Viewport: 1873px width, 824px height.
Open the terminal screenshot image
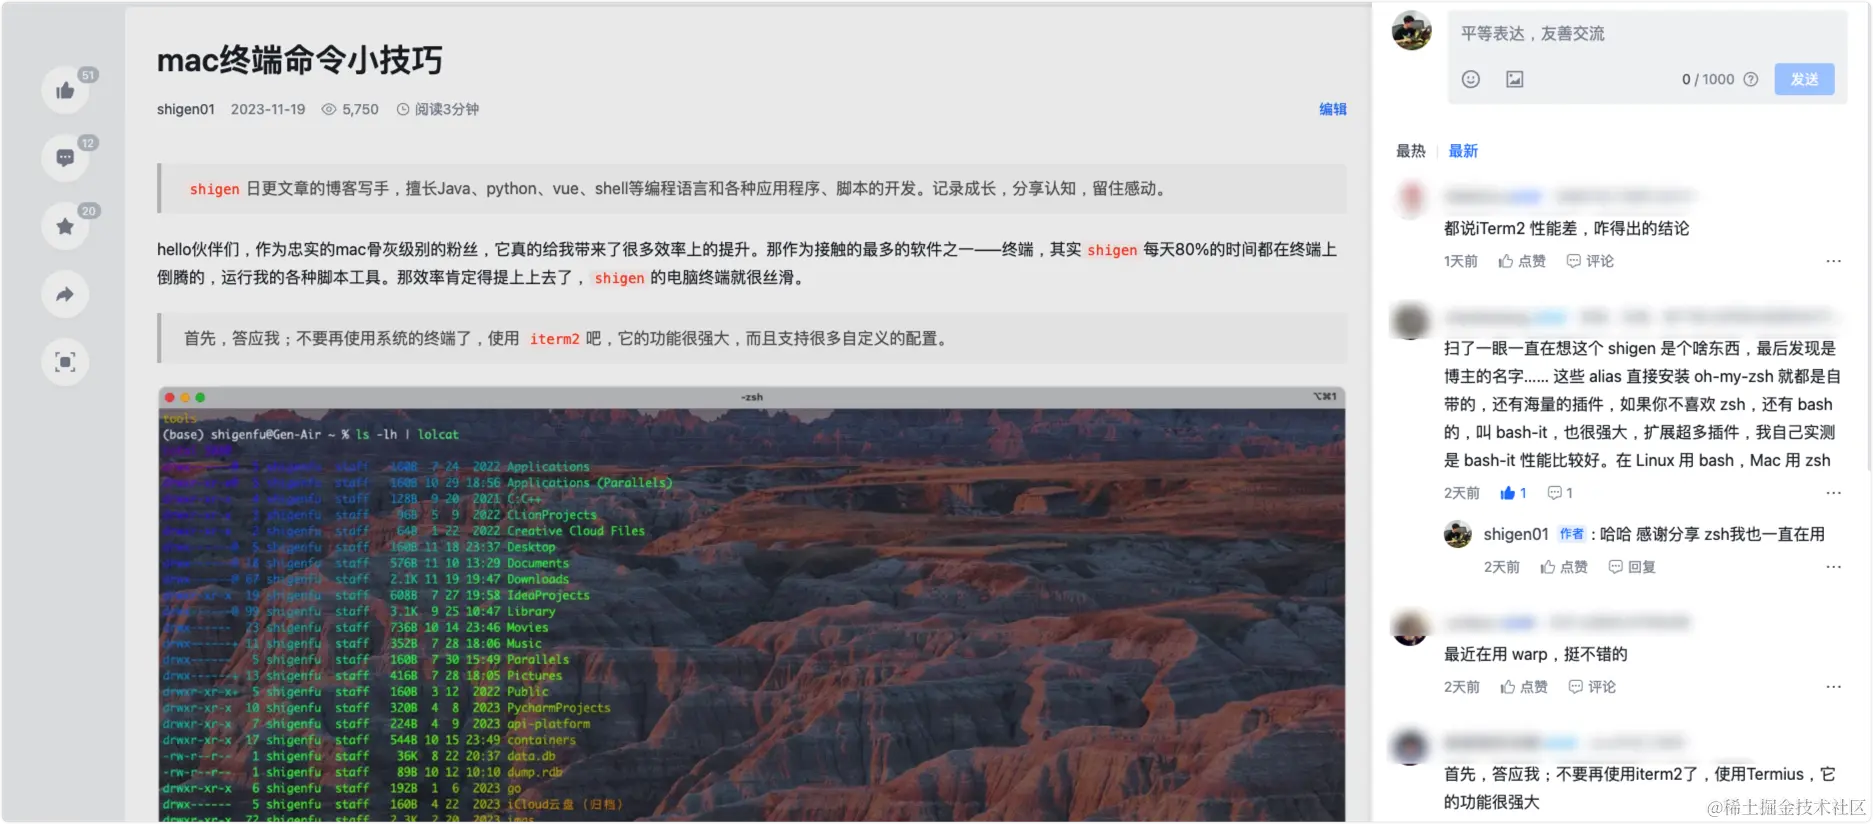[751, 604]
